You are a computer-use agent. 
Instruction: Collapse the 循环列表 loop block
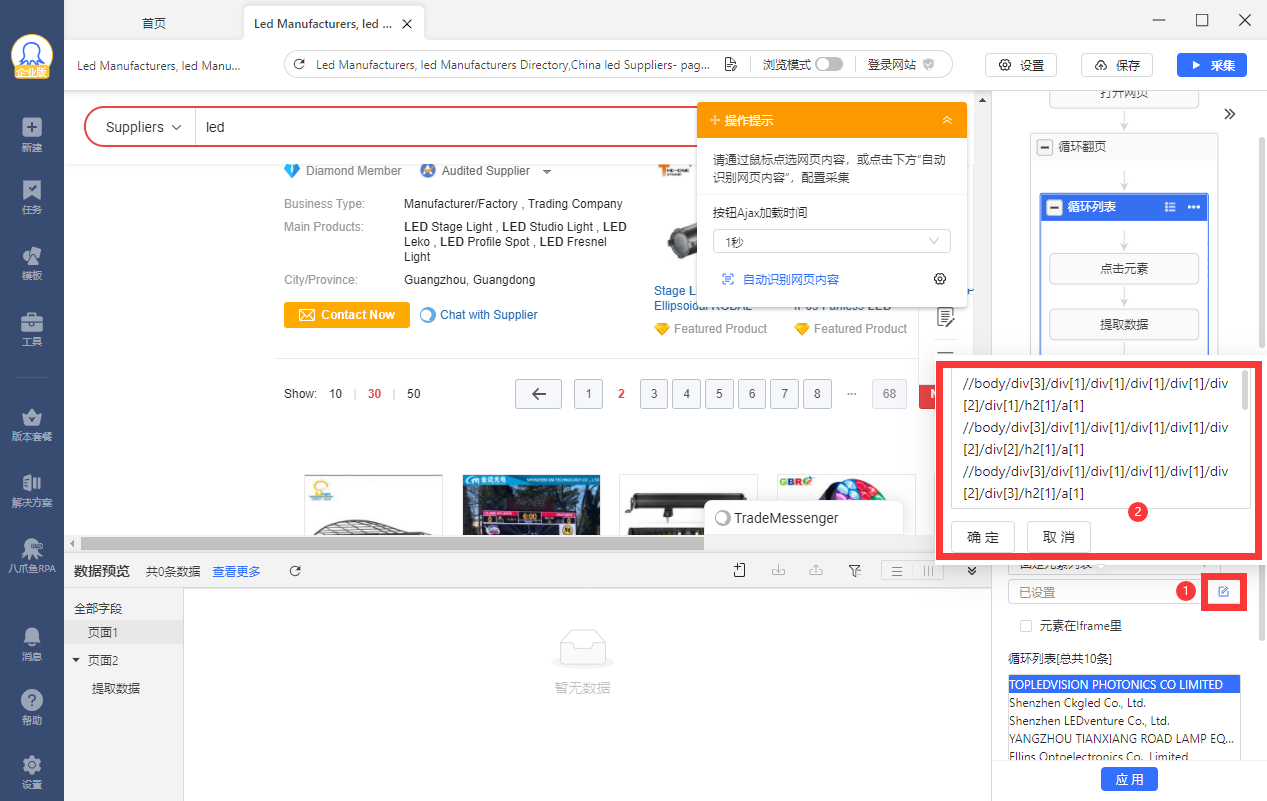pyautogui.click(x=1054, y=207)
